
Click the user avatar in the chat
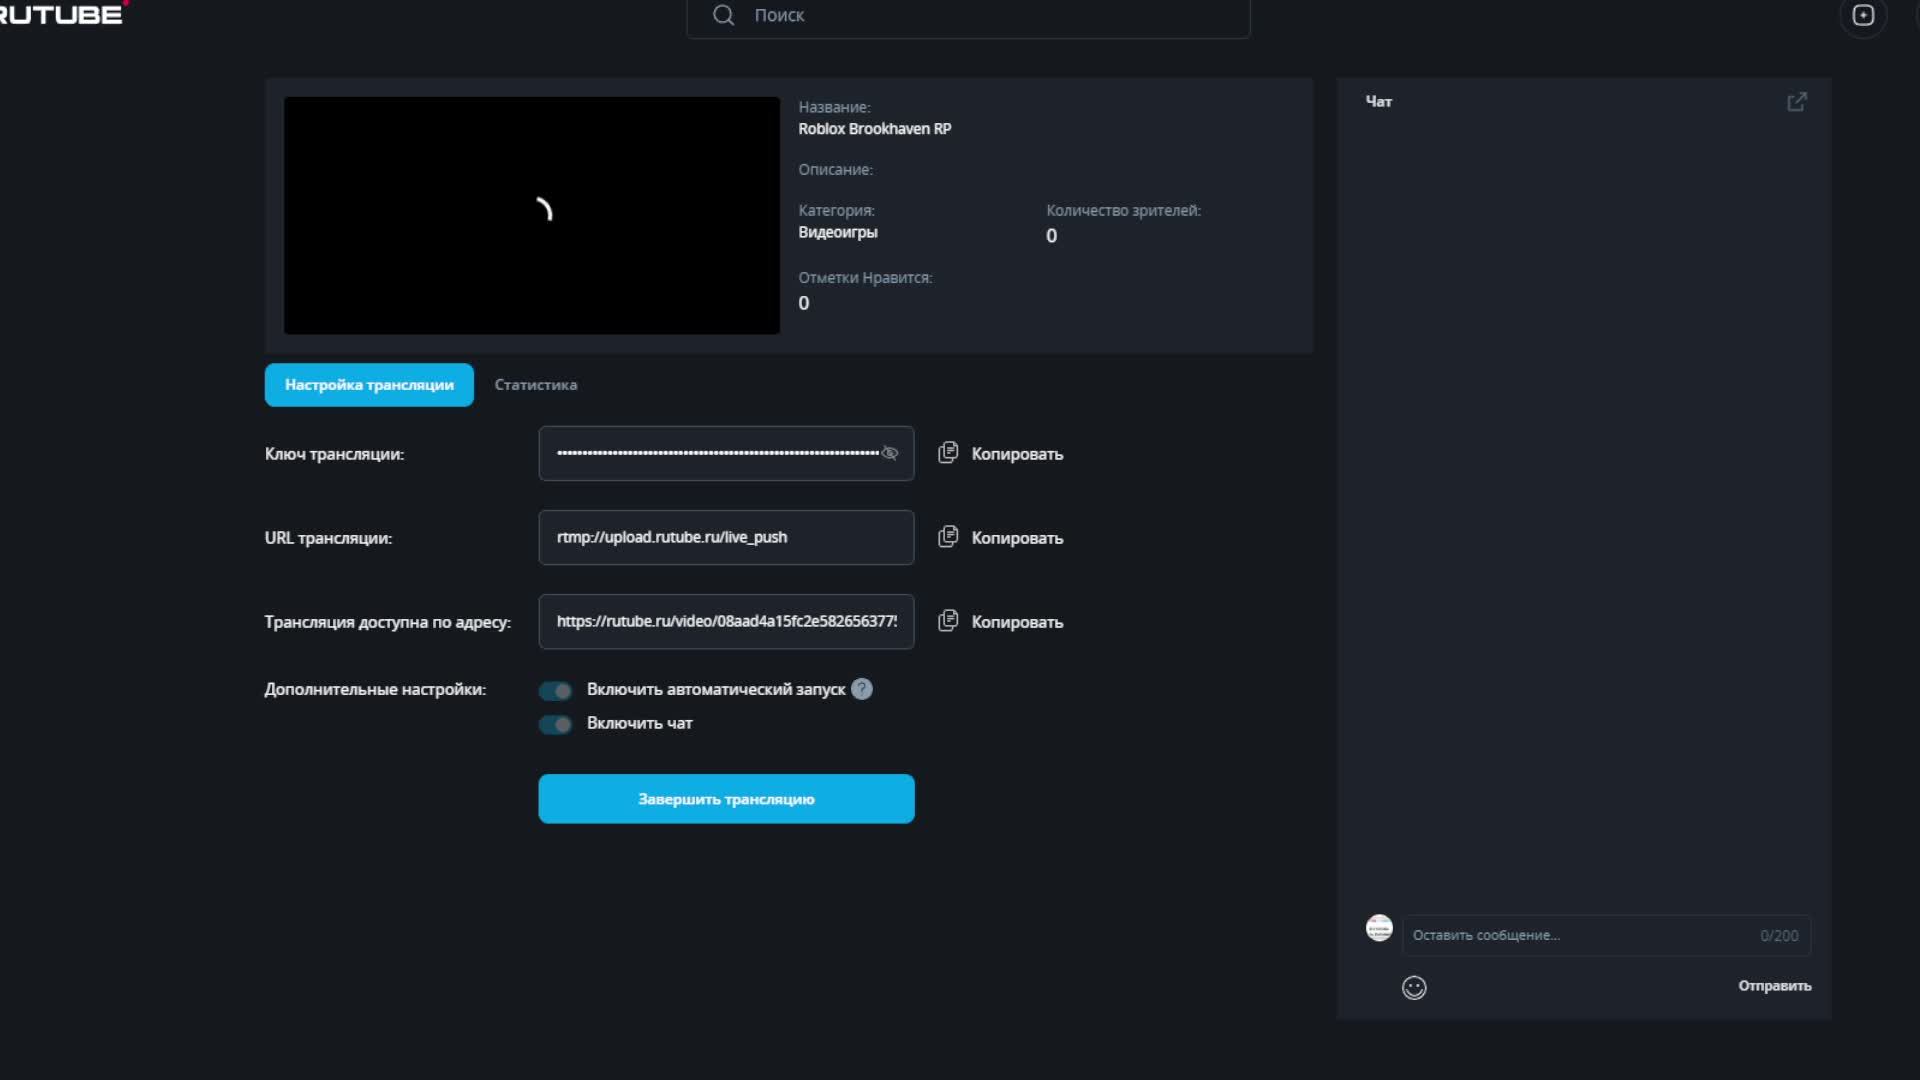click(x=1378, y=928)
